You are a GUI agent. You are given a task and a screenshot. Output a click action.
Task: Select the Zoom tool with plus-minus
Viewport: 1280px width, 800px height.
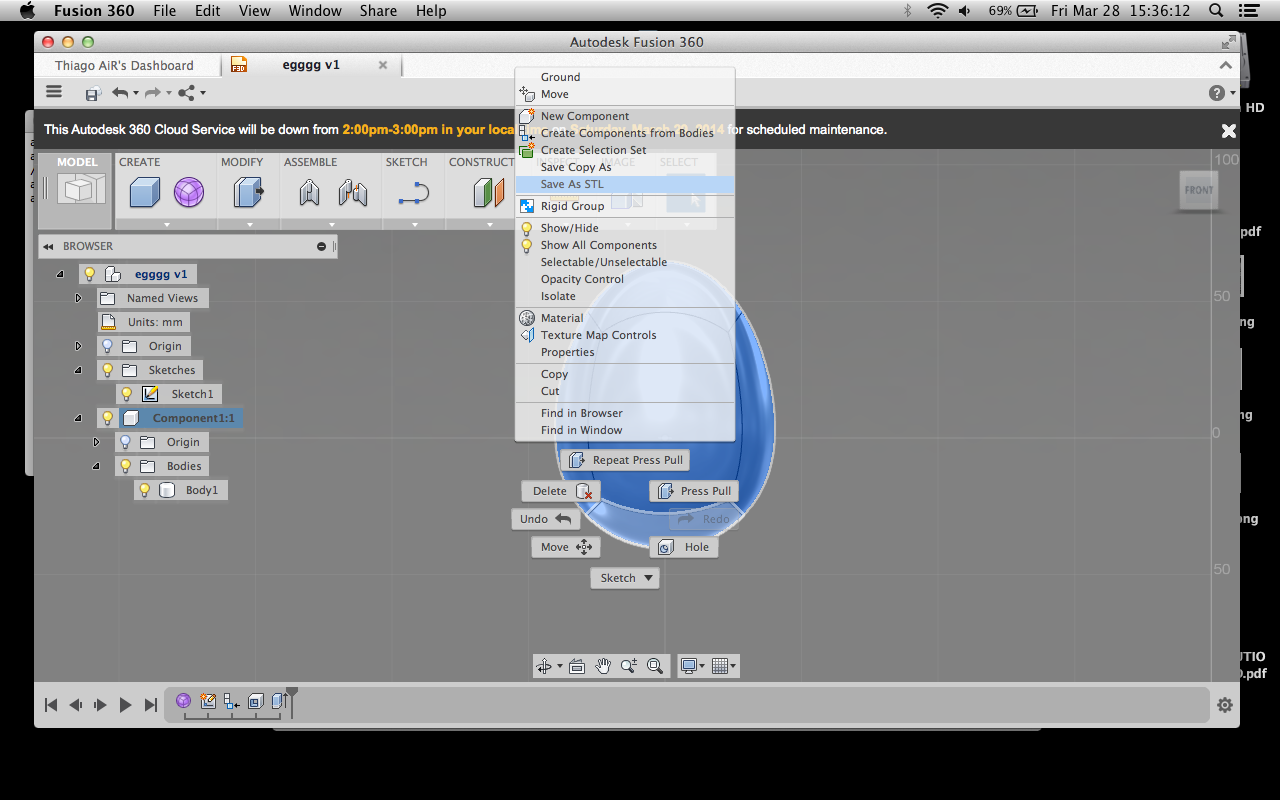pos(629,666)
